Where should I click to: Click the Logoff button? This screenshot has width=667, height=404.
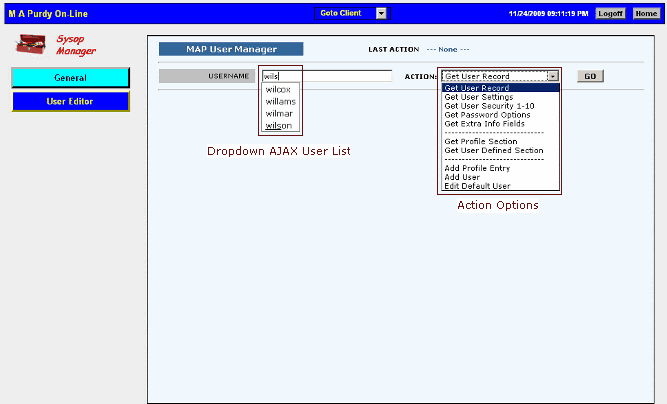[x=610, y=14]
